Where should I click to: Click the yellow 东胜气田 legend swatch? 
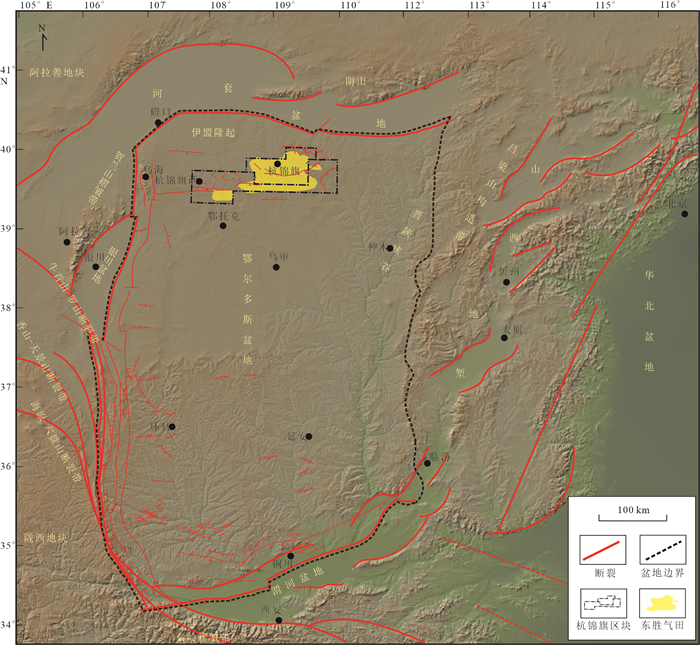[x=662, y=603]
